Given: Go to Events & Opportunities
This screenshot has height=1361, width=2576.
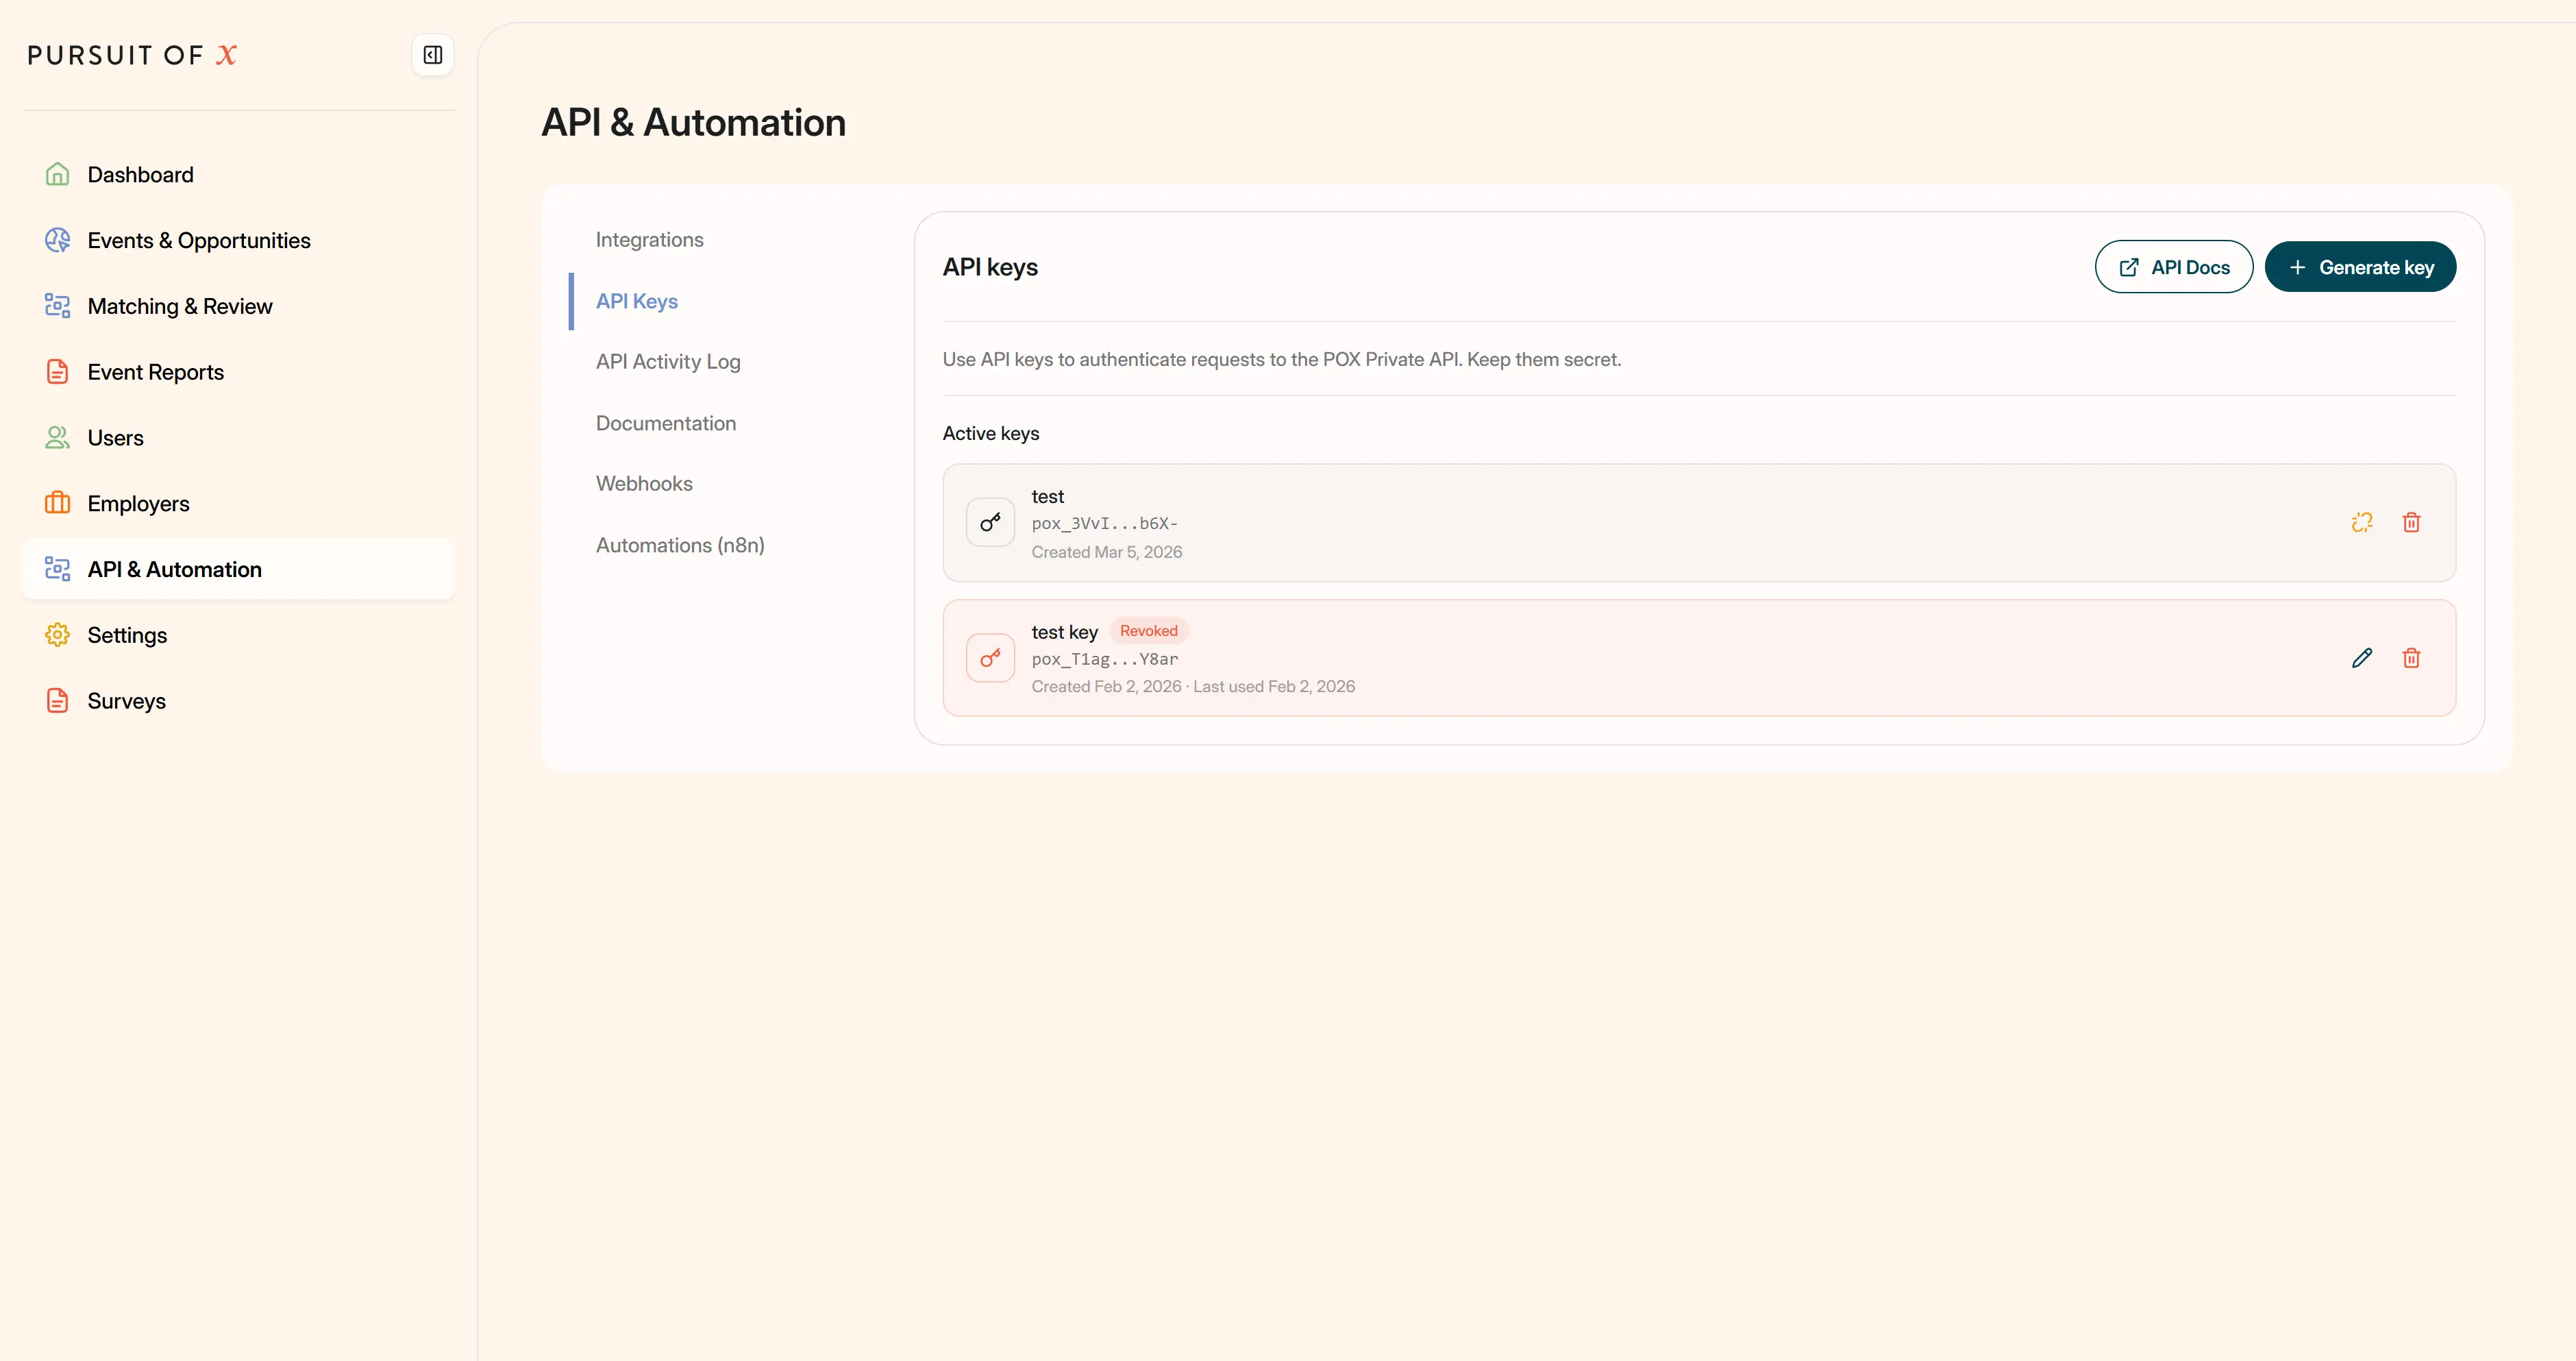Looking at the screenshot, I should (238, 240).
